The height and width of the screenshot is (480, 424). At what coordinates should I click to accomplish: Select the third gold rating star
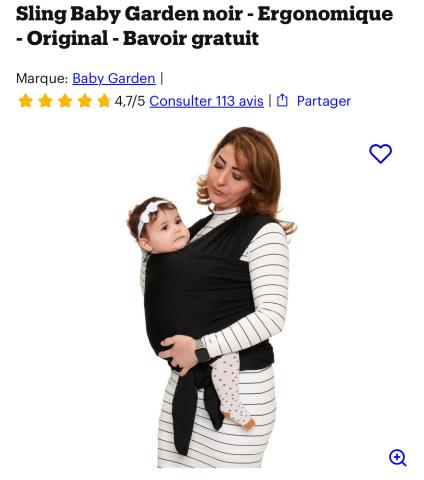coord(65,101)
